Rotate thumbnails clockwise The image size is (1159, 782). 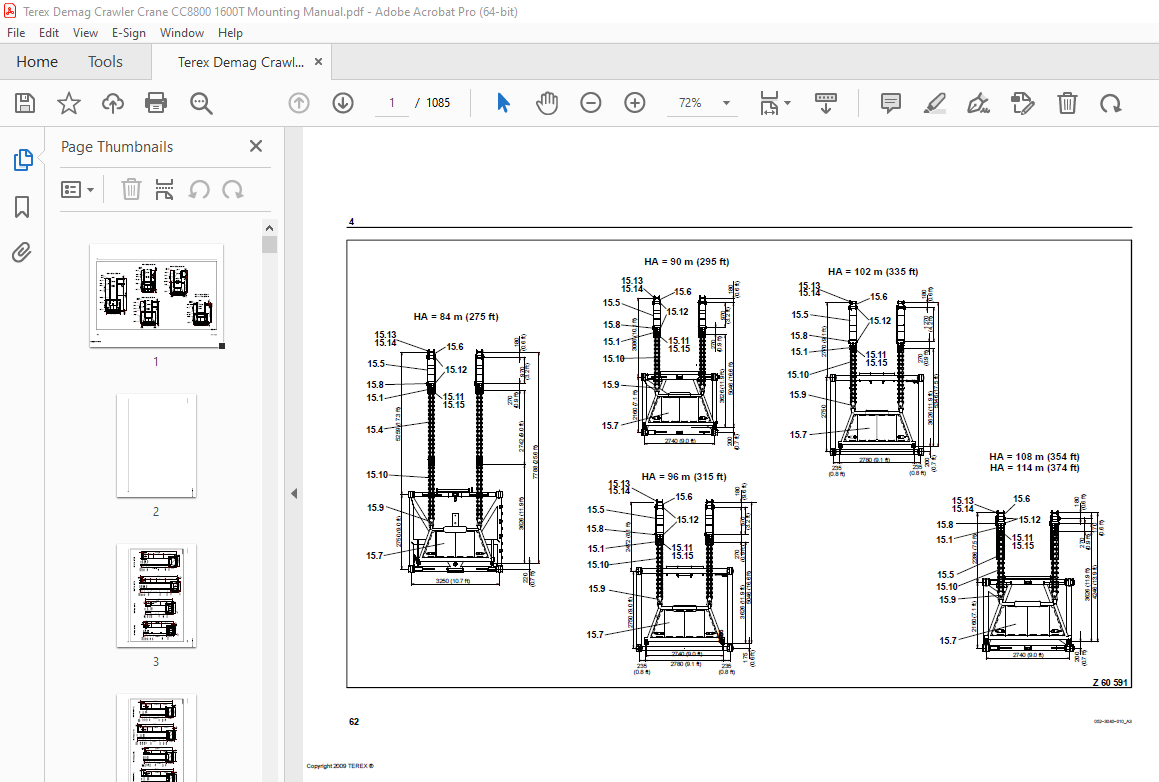point(232,190)
